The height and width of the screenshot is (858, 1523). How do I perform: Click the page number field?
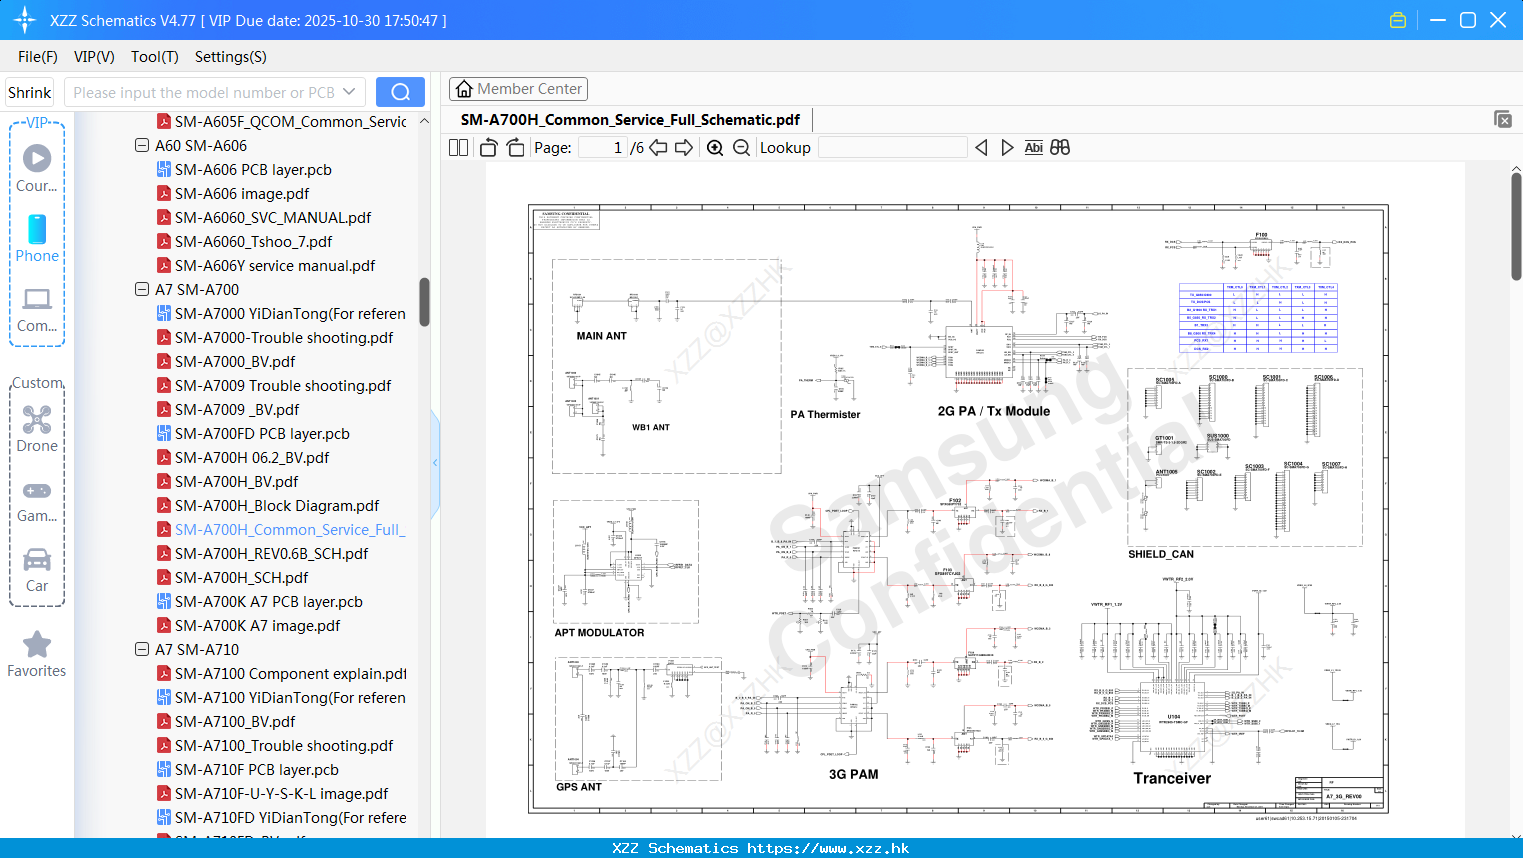[x=603, y=147]
